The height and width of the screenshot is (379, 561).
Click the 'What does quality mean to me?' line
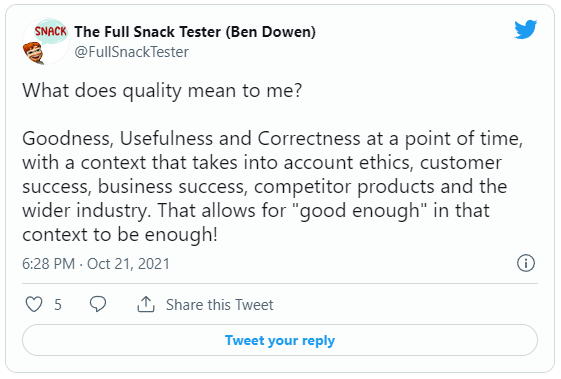[162, 91]
